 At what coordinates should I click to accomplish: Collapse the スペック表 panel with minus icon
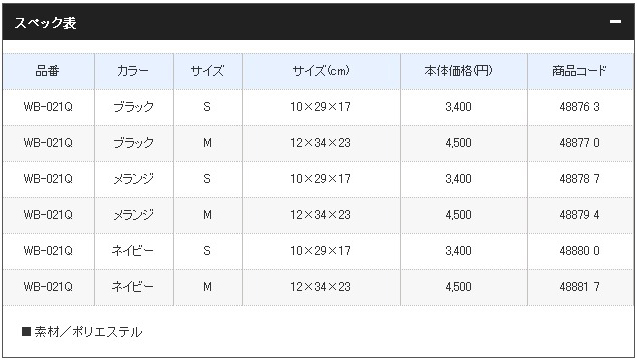(x=615, y=22)
